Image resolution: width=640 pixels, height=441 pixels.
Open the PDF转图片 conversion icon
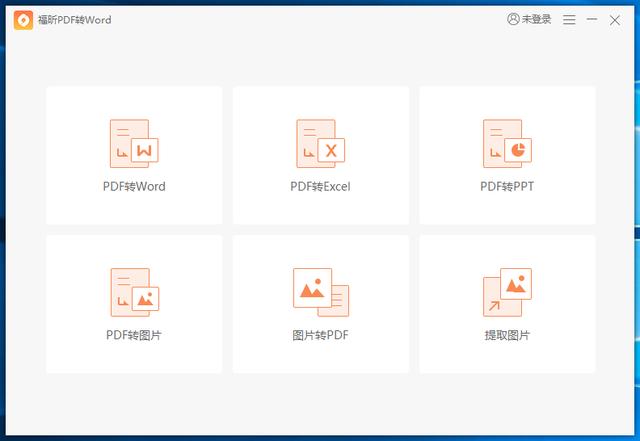tap(134, 292)
